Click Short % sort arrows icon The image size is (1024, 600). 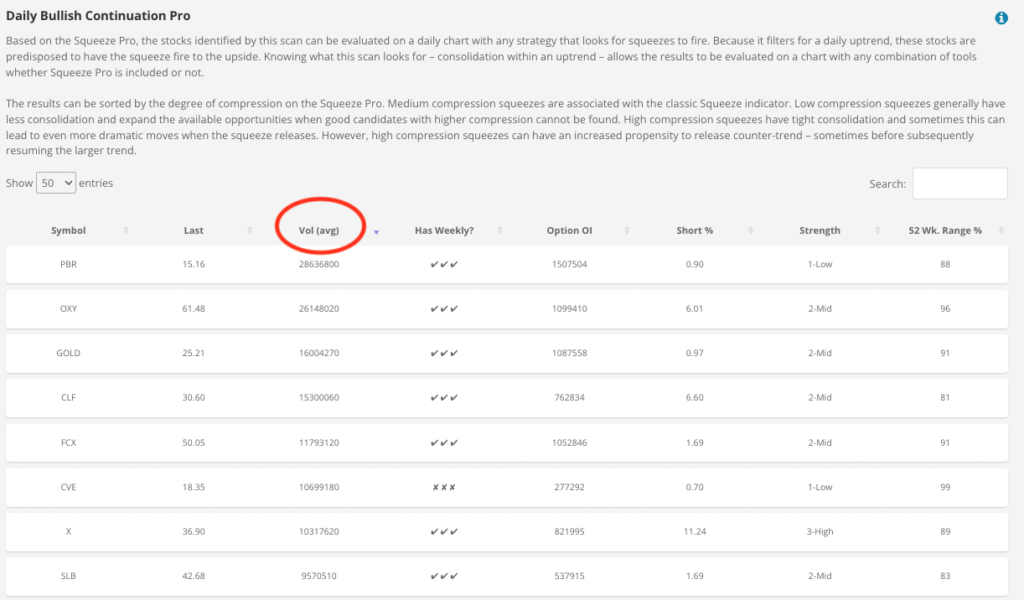click(750, 230)
